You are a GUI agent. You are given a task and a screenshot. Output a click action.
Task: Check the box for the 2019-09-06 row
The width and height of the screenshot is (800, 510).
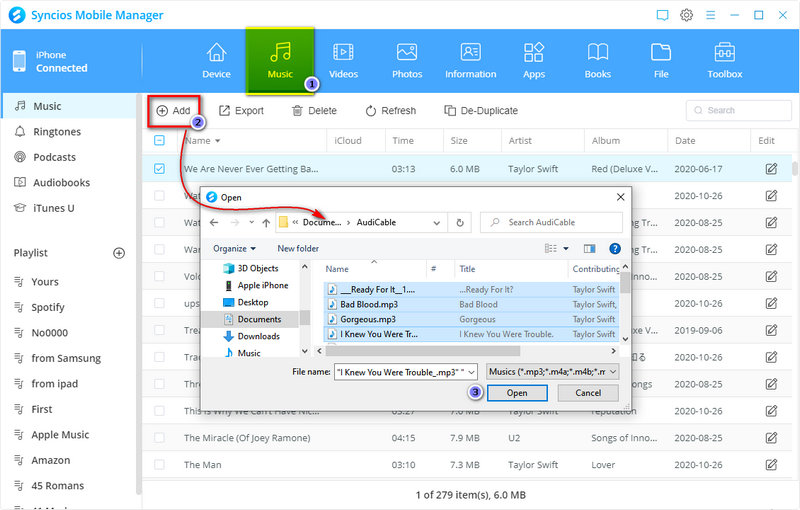(x=159, y=330)
